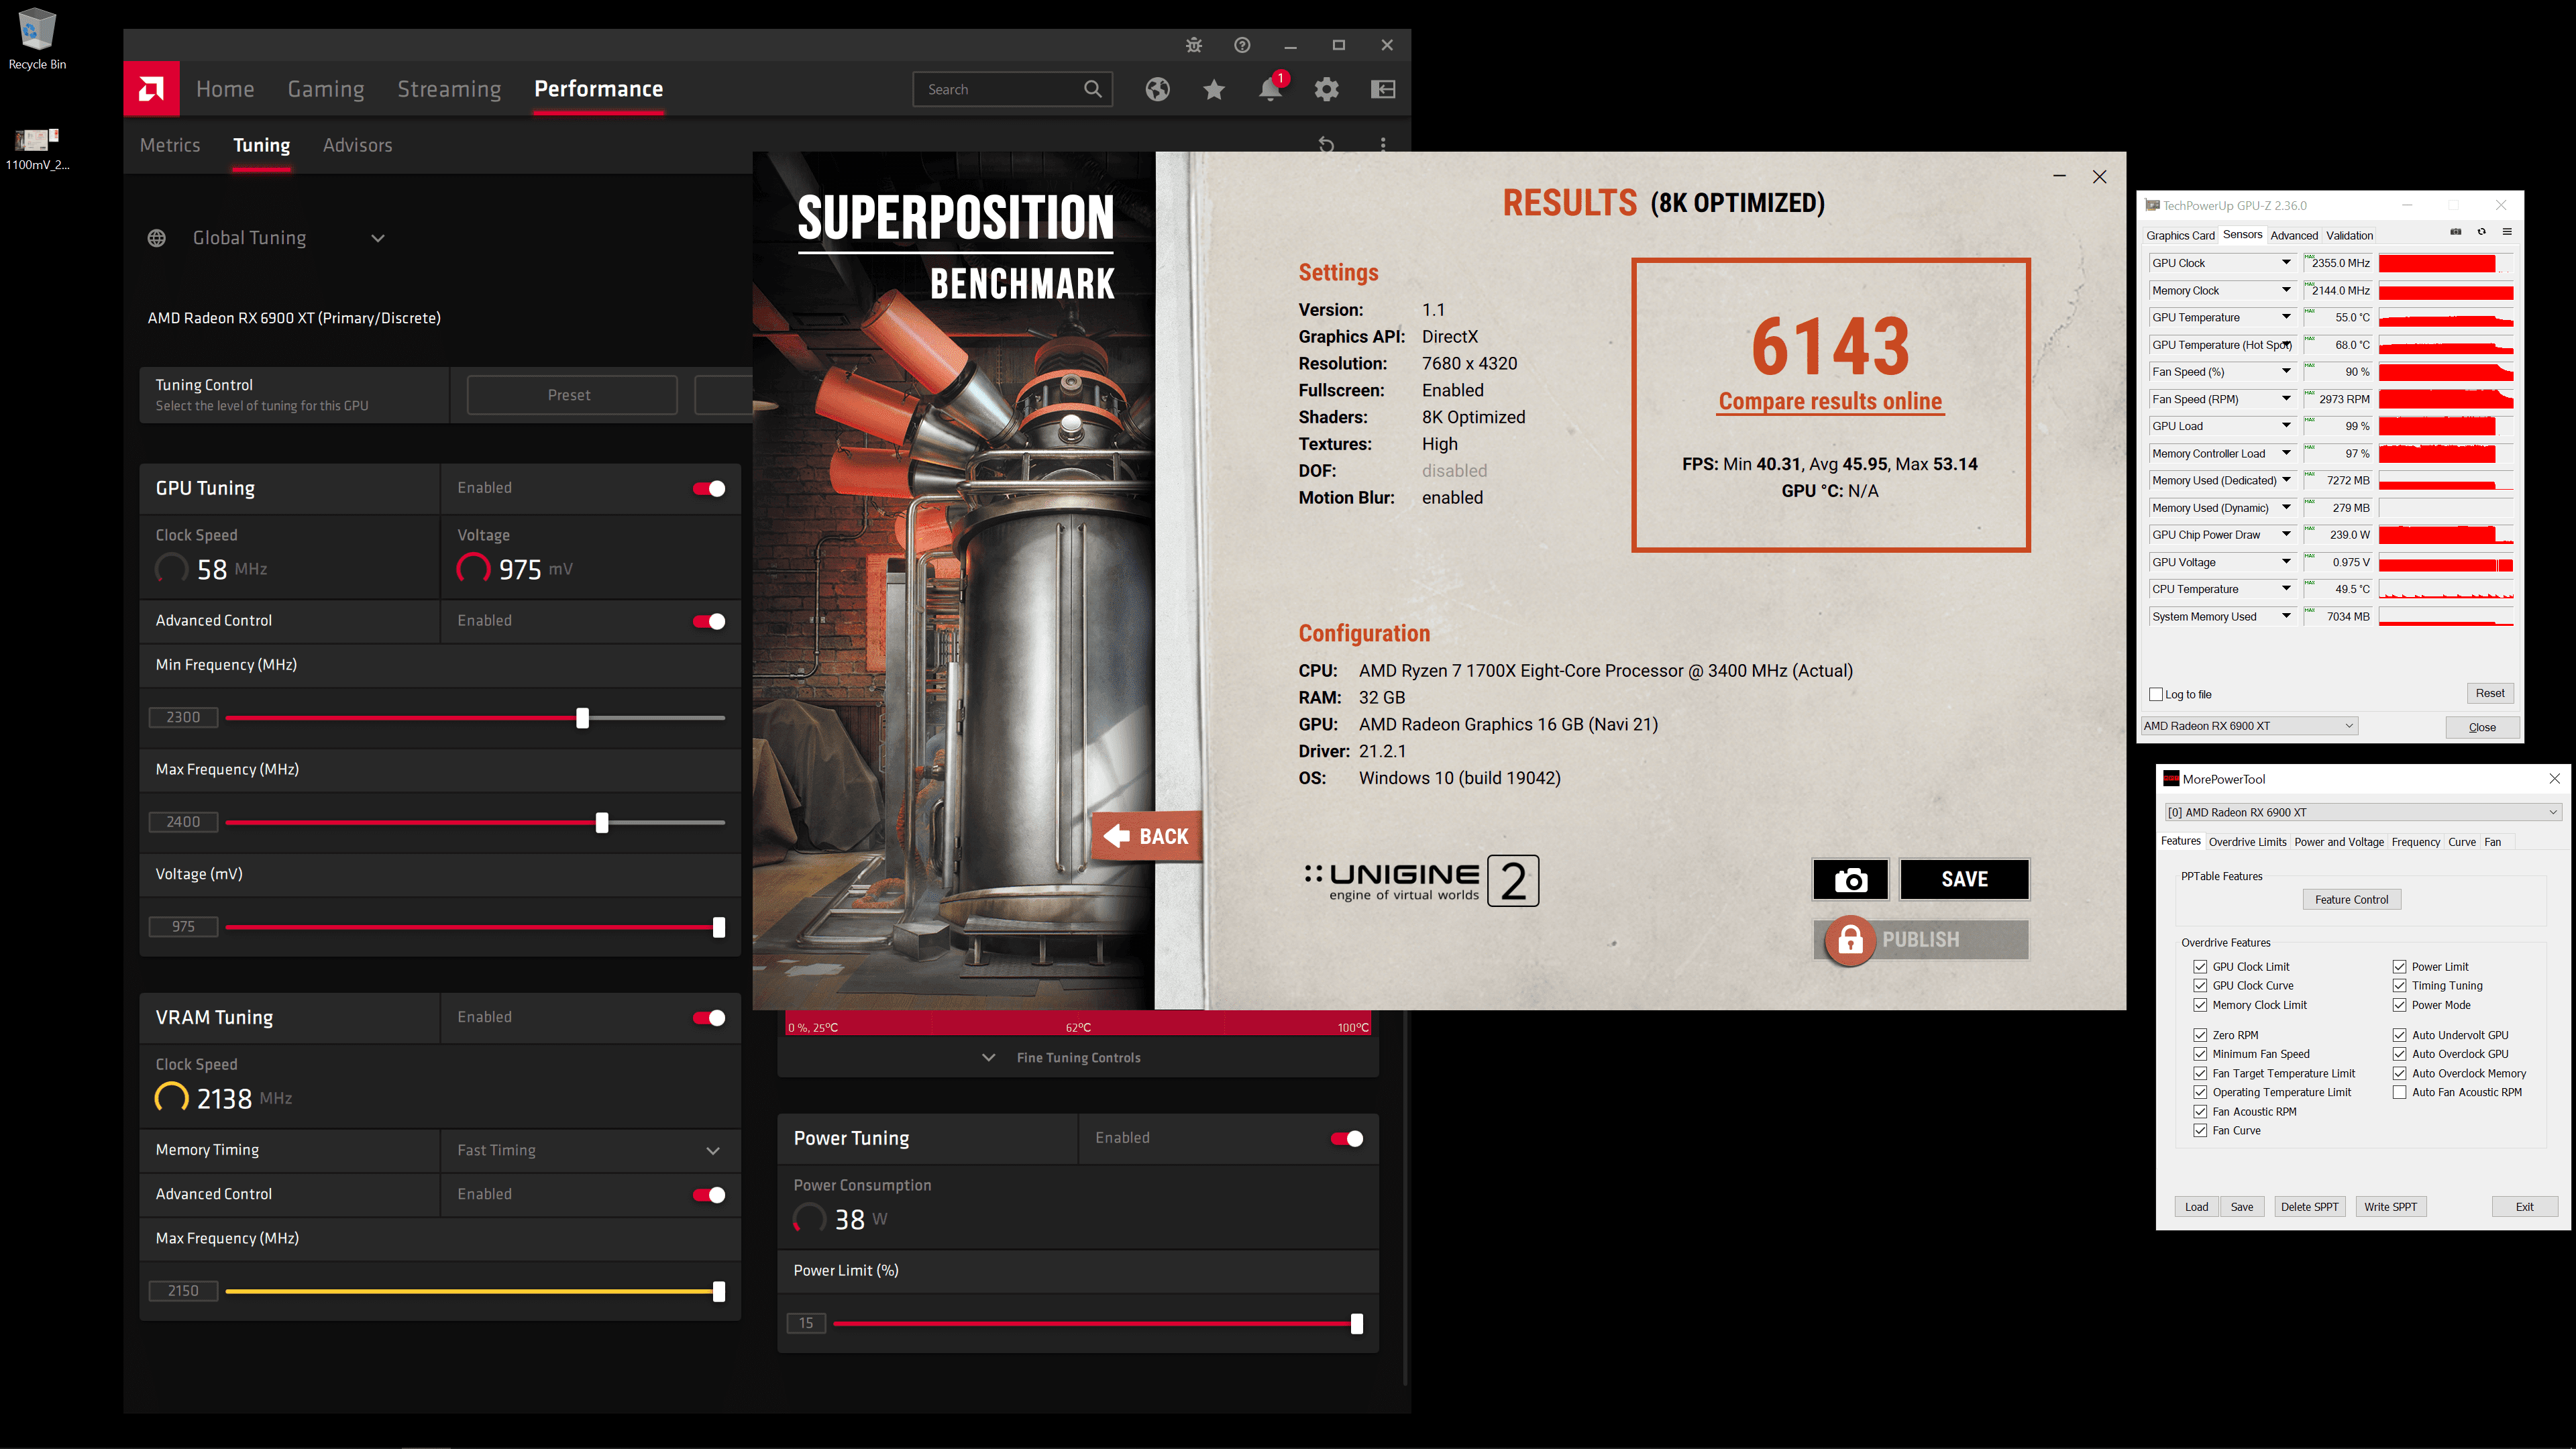Open the Advisors subtab
This screenshot has height=1449, width=2576.
click(357, 145)
